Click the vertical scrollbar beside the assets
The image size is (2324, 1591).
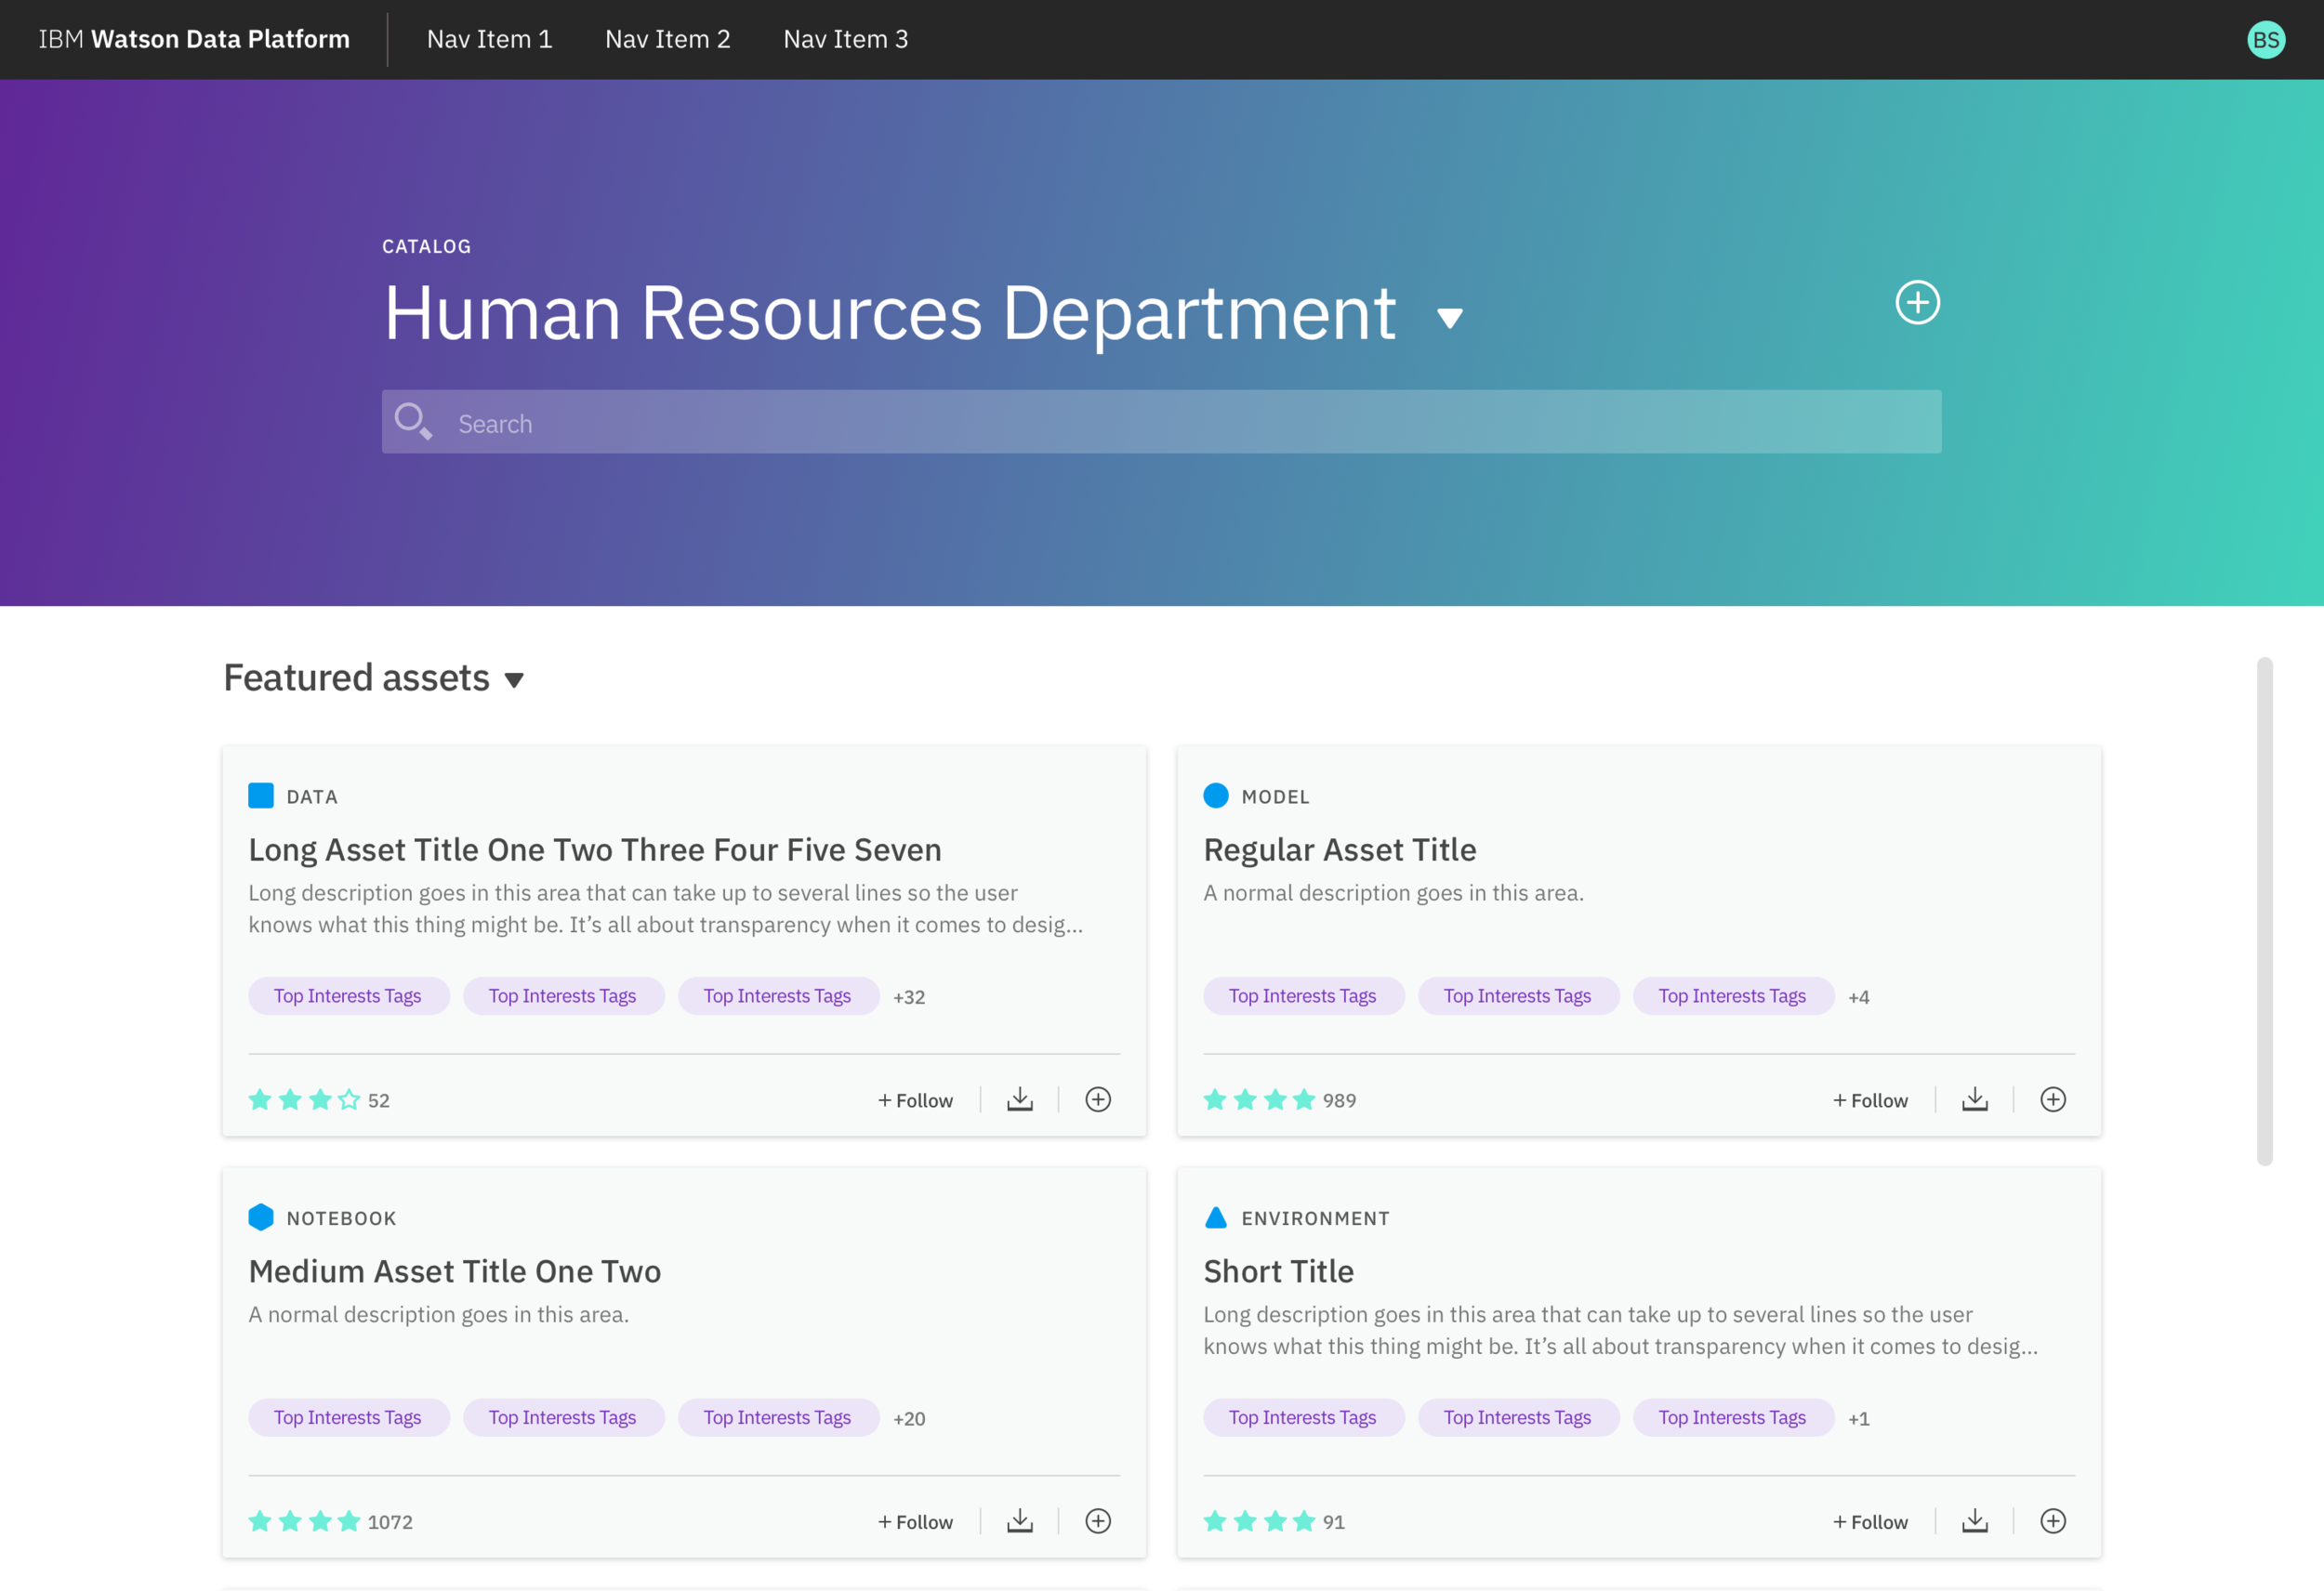point(2264,910)
